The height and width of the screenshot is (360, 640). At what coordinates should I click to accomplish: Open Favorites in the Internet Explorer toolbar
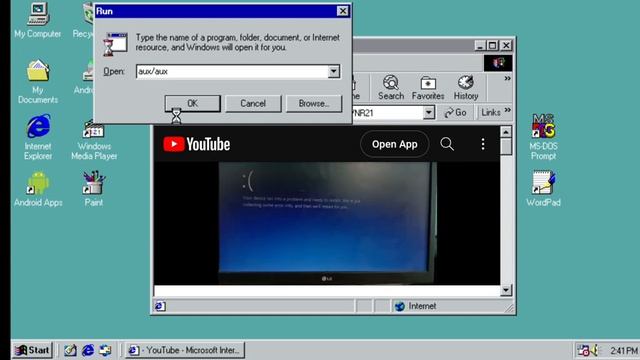pos(428,88)
